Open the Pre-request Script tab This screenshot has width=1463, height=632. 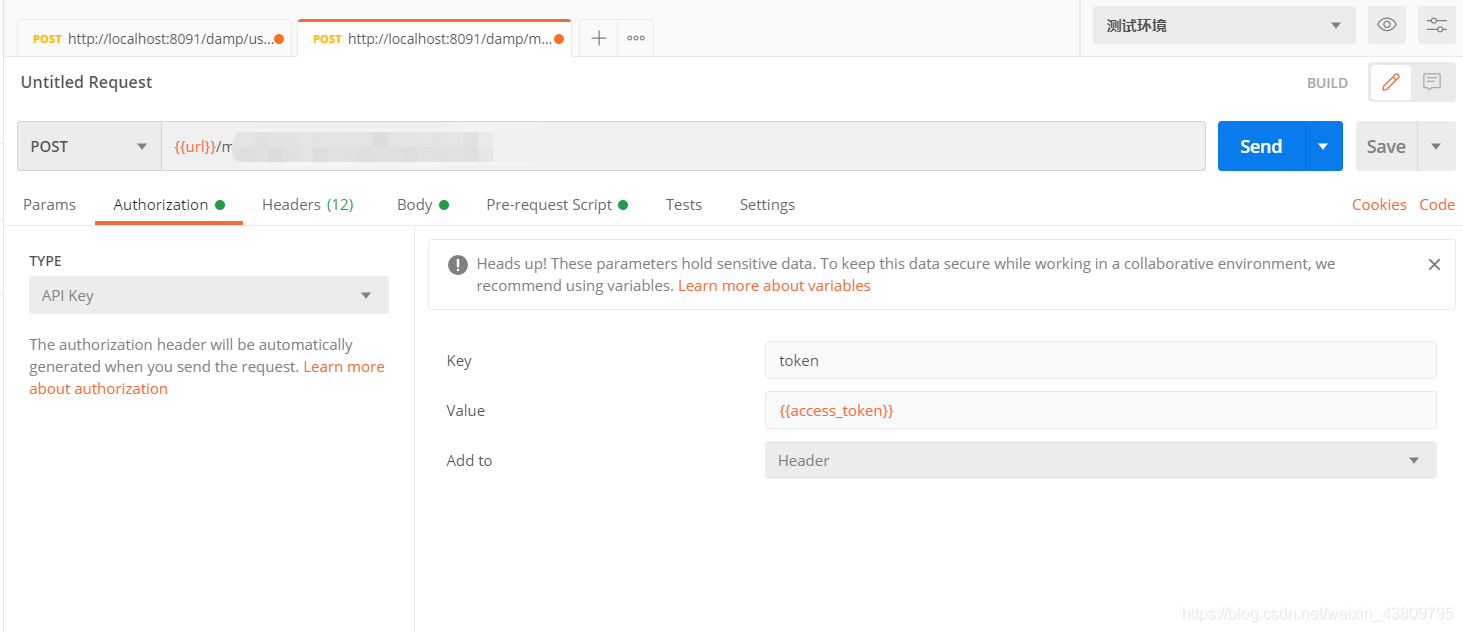click(557, 204)
